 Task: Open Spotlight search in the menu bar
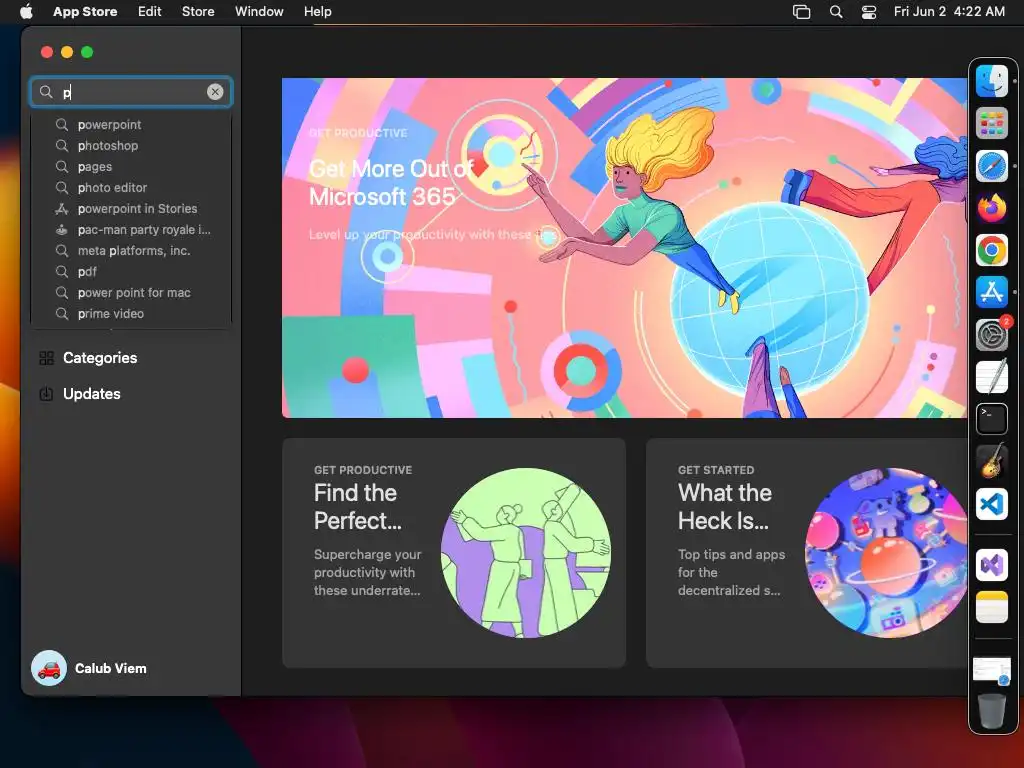point(836,12)
